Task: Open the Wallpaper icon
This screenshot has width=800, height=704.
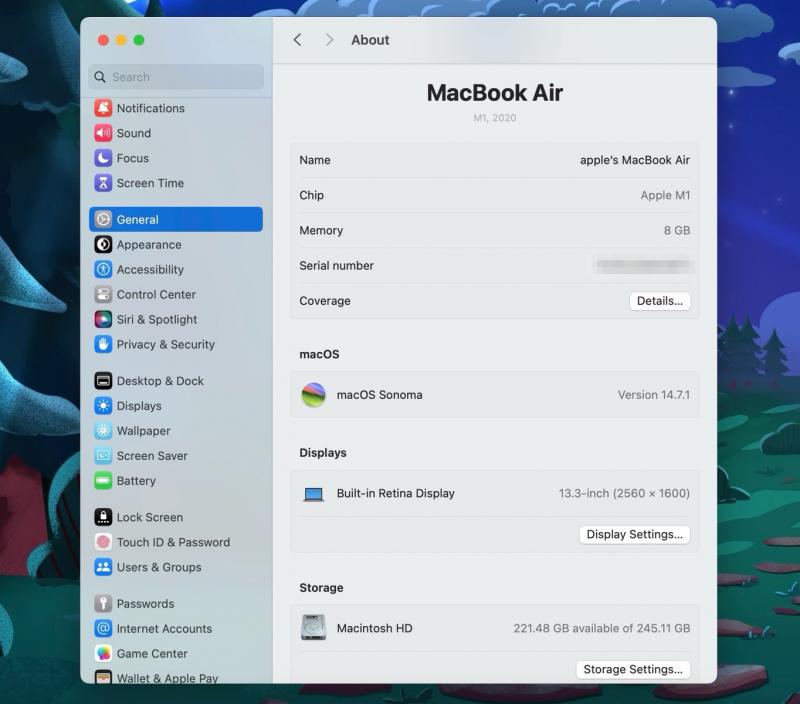Action: tap(103, 431)
